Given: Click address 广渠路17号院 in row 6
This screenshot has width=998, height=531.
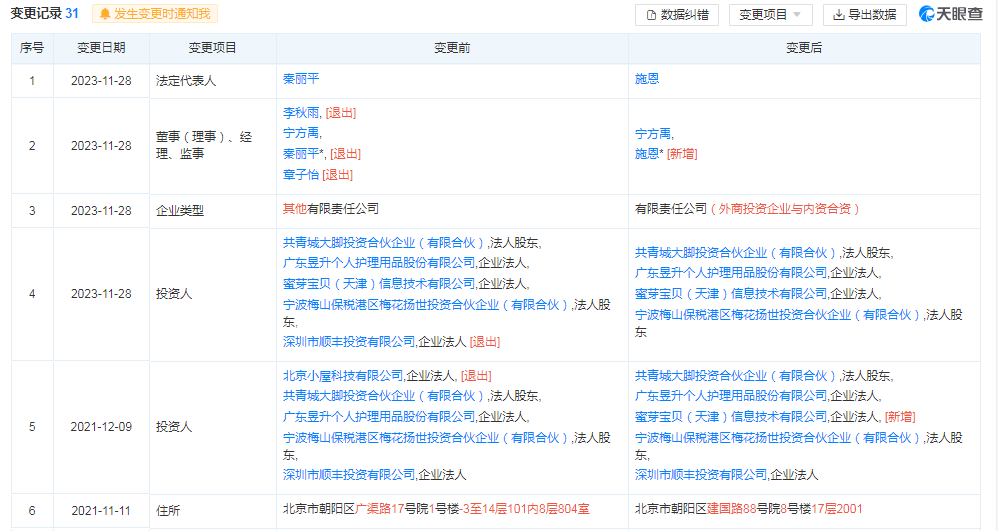Looking at the screenshot, I should pyautogui.click(x=392, y=509).
